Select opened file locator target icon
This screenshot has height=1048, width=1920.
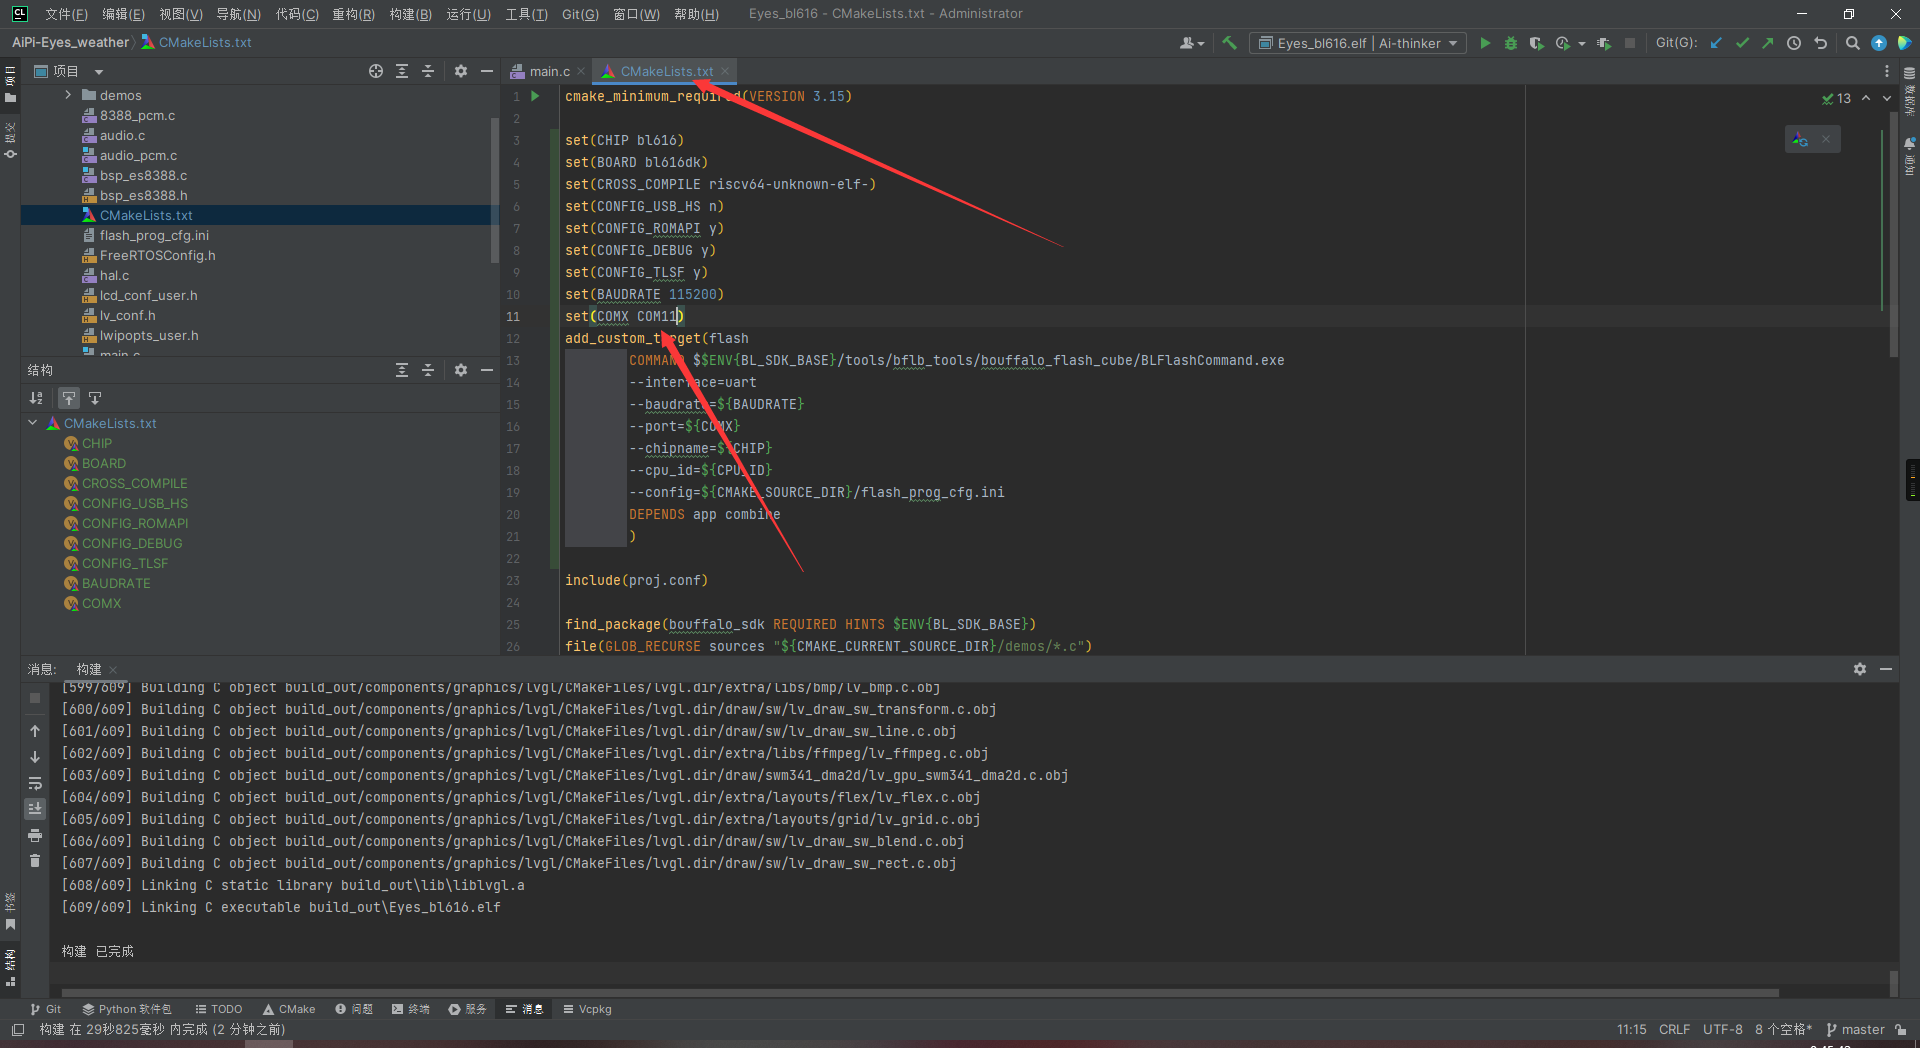pyautogui.click(x=376, y=71)
